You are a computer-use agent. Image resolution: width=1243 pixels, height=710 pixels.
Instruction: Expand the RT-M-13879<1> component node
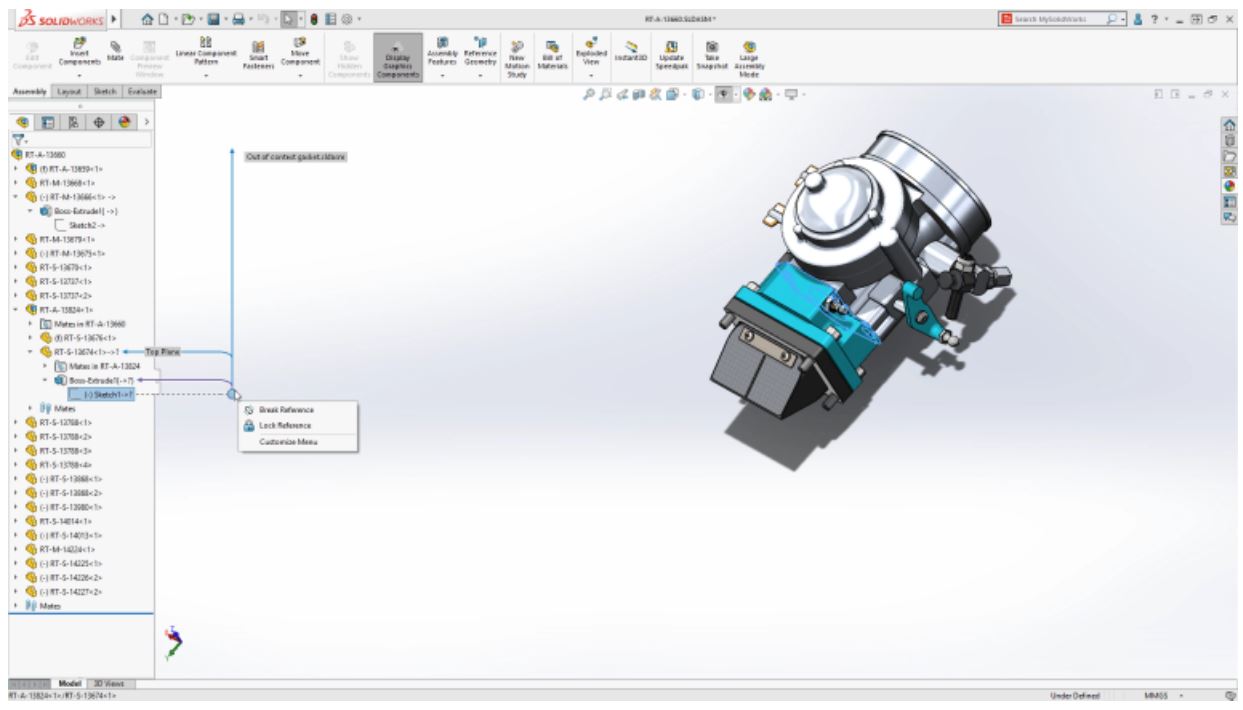coord(8,238)
